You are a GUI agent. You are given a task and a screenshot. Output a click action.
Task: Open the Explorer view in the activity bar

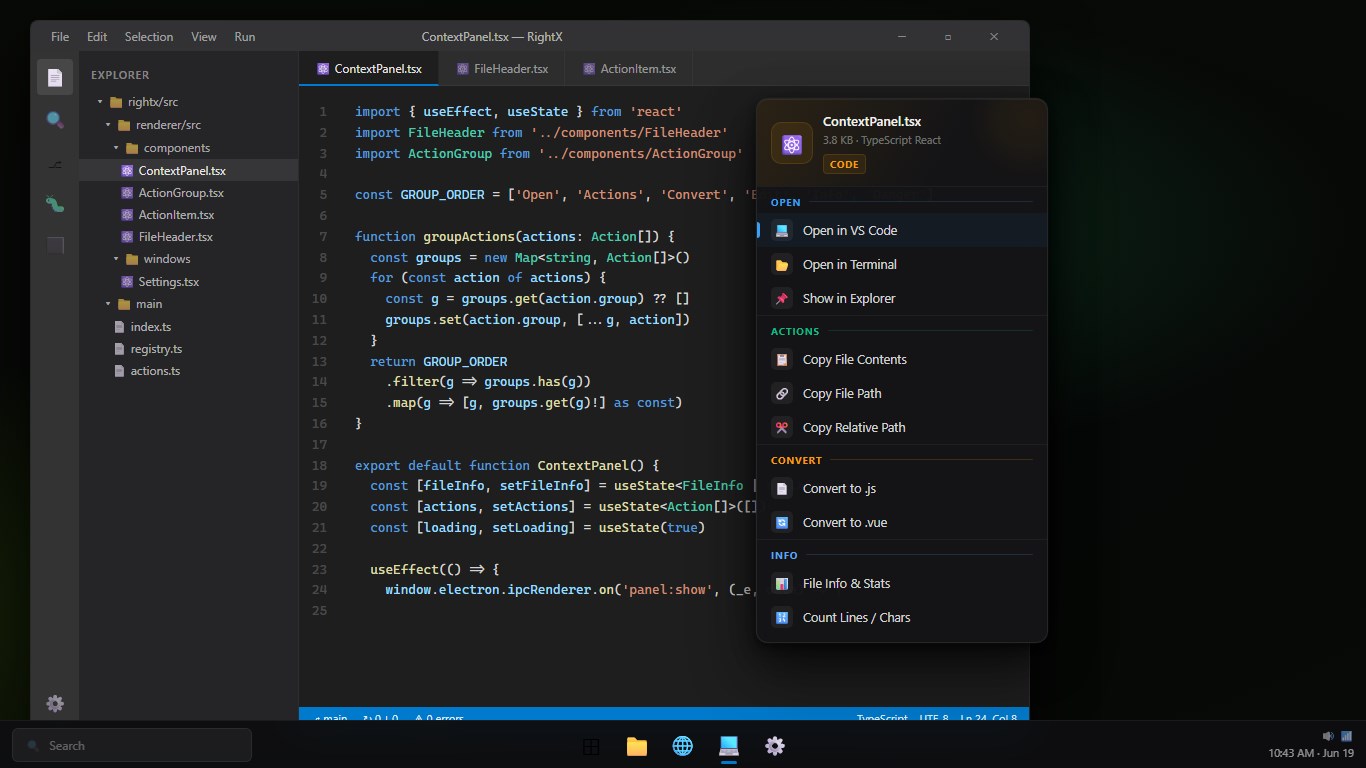click(x=55, y=77)
